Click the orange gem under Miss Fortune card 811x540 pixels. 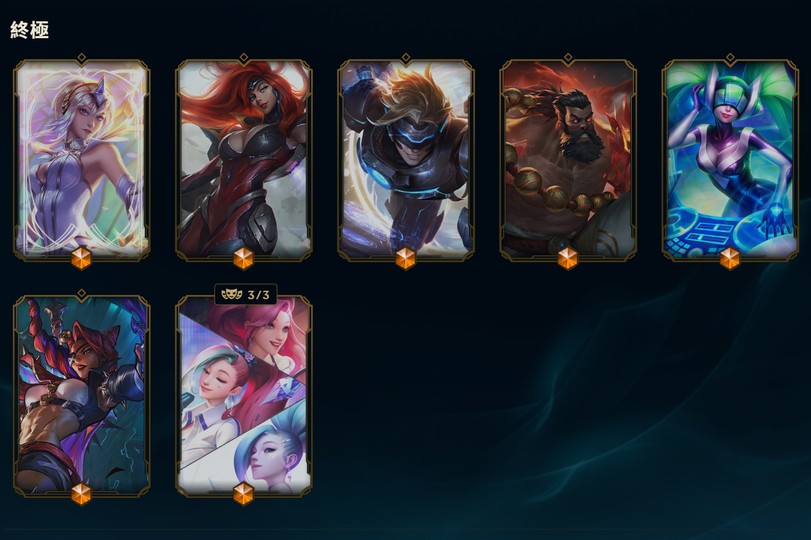point(244,259)
